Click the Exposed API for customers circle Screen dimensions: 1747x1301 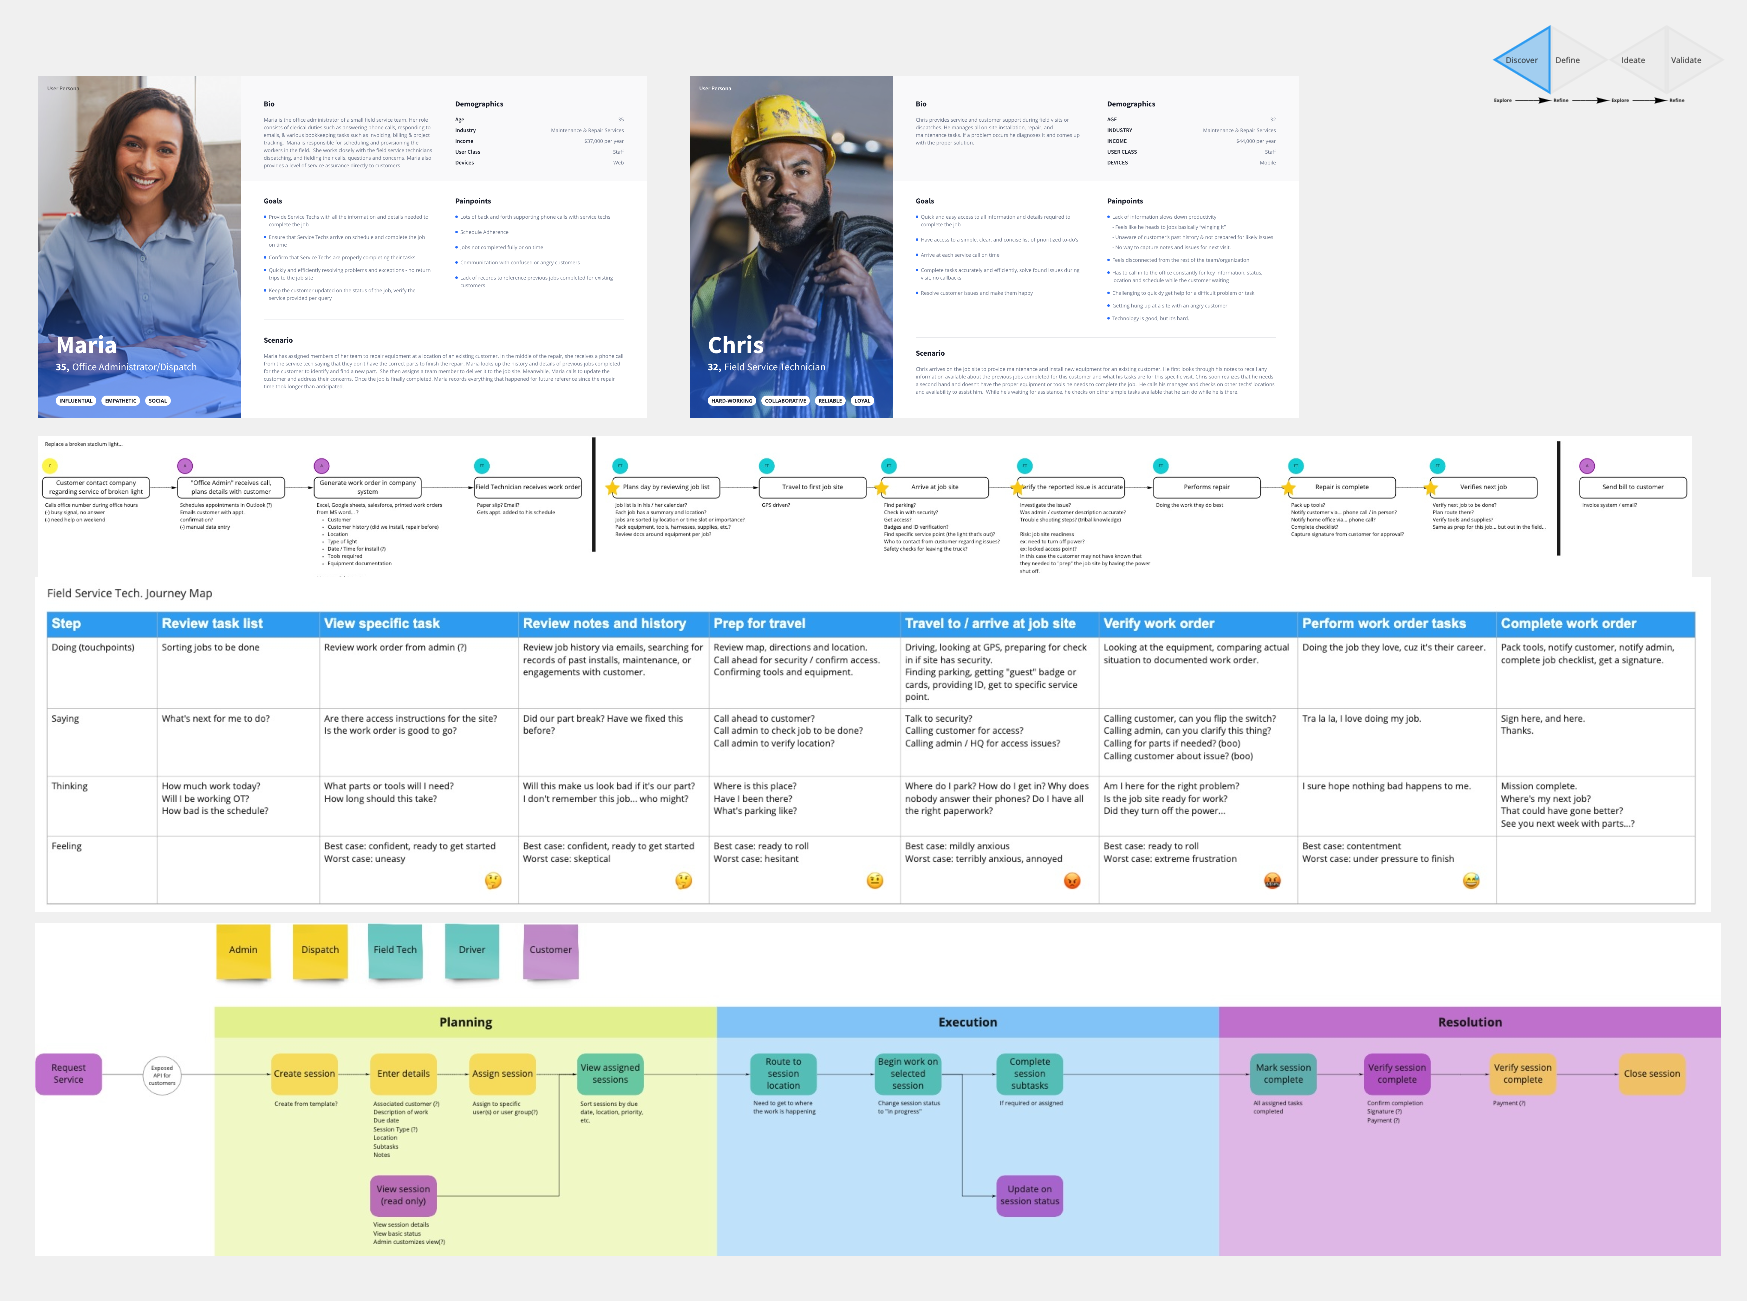(162, 1074)
